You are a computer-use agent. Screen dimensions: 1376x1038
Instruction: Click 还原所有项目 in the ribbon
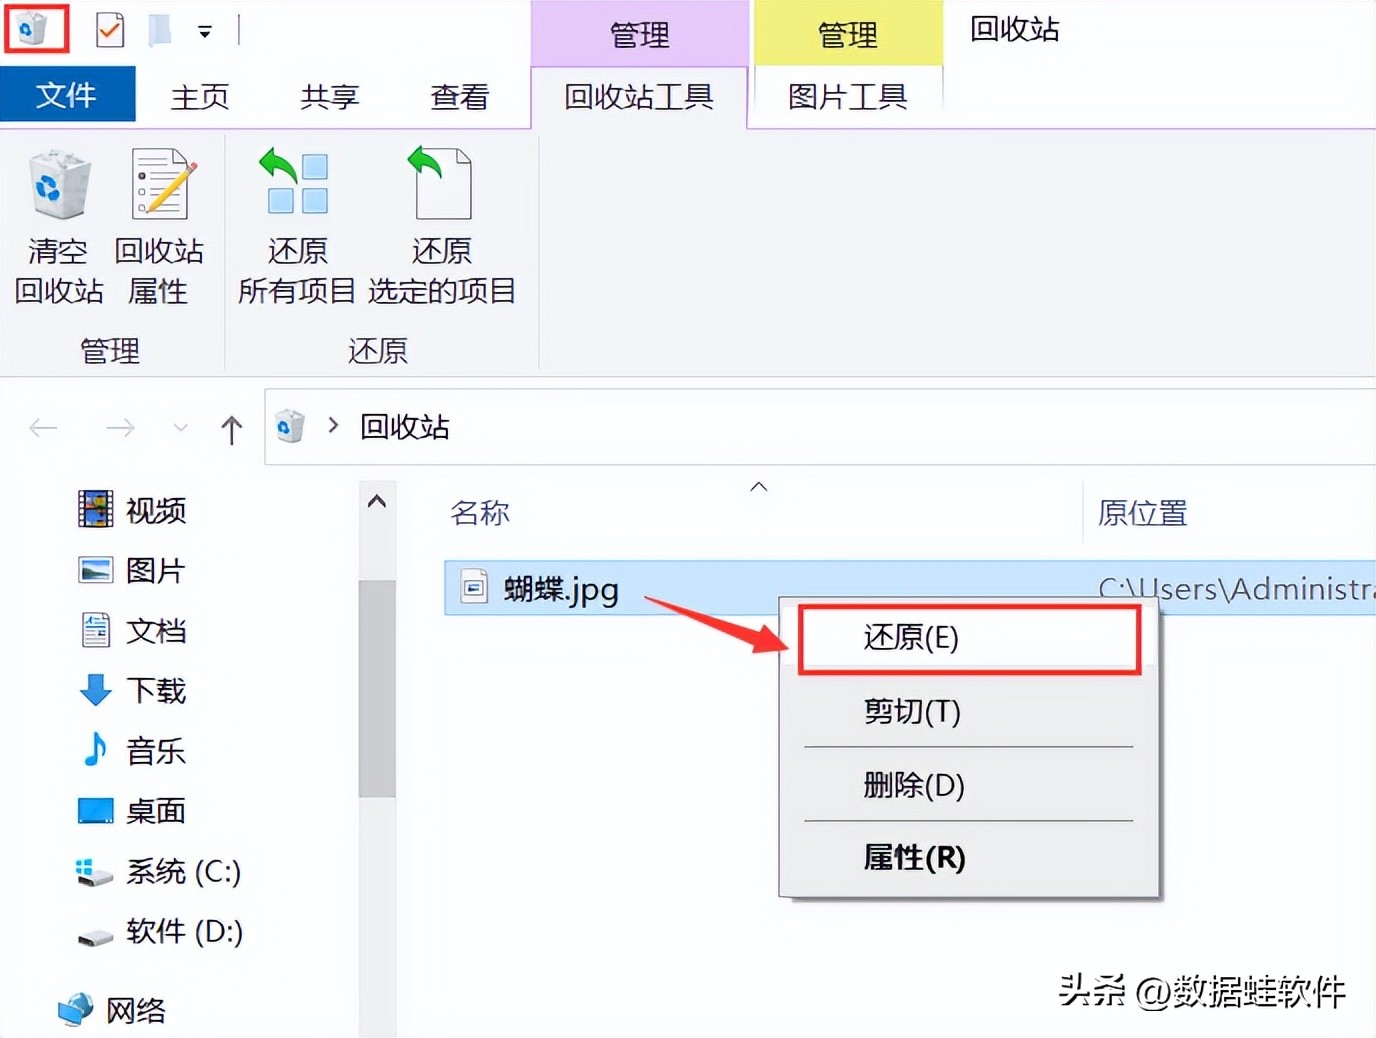coord(297,227)
